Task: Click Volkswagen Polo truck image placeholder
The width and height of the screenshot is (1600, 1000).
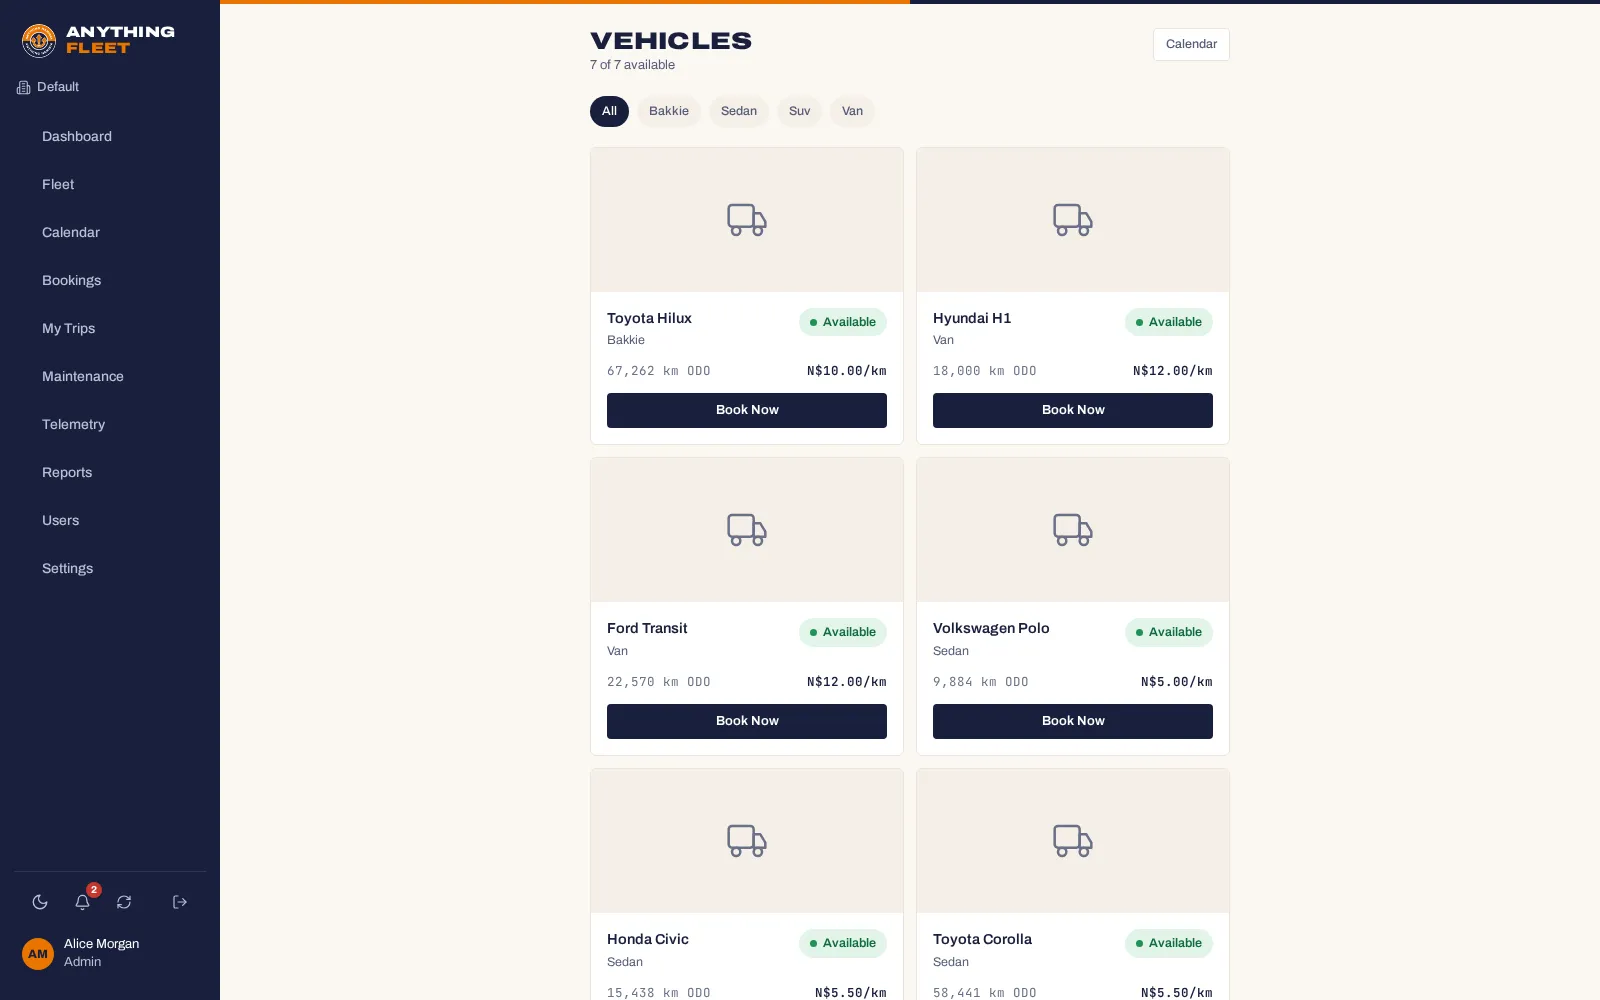Action: 1073,530
